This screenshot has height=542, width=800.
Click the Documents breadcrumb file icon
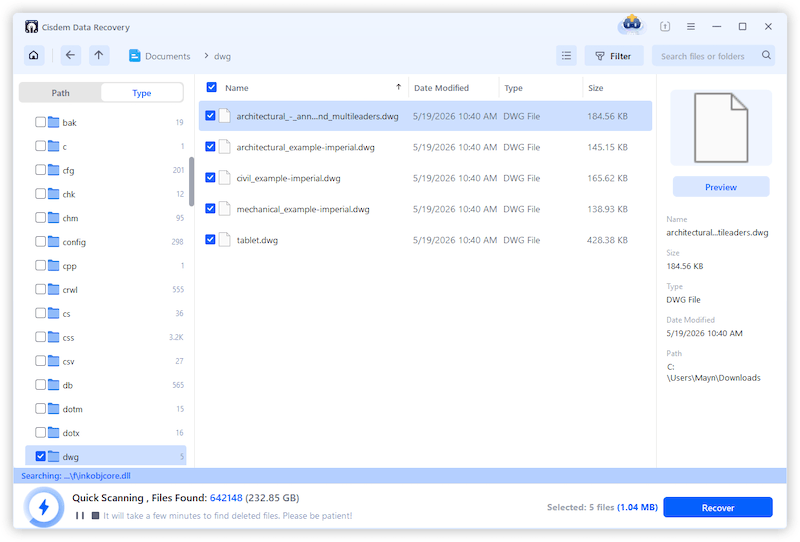tap(135, 56)
